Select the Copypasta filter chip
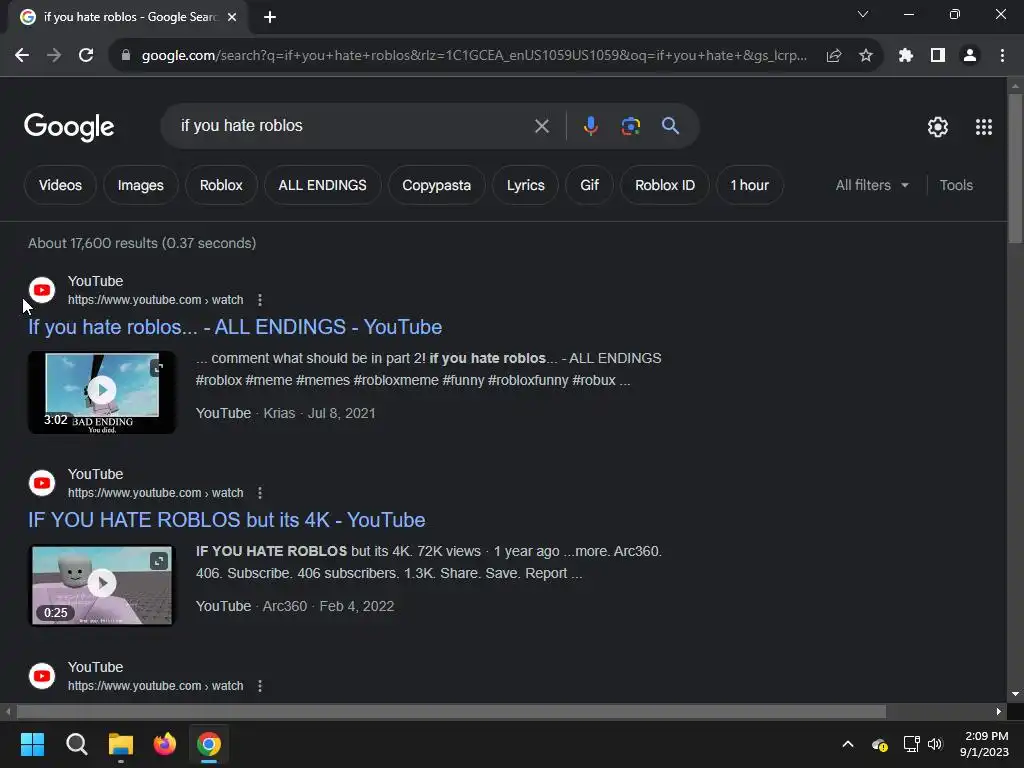Screen dimensions: 1024x768 pos(436,185)
